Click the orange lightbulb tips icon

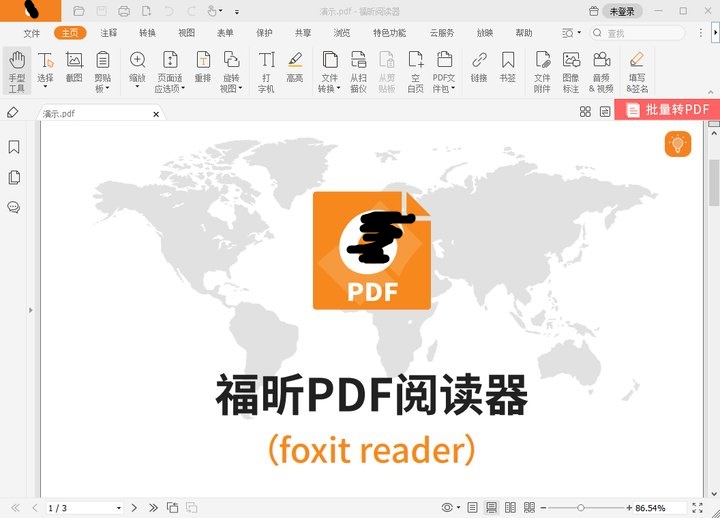678,144
